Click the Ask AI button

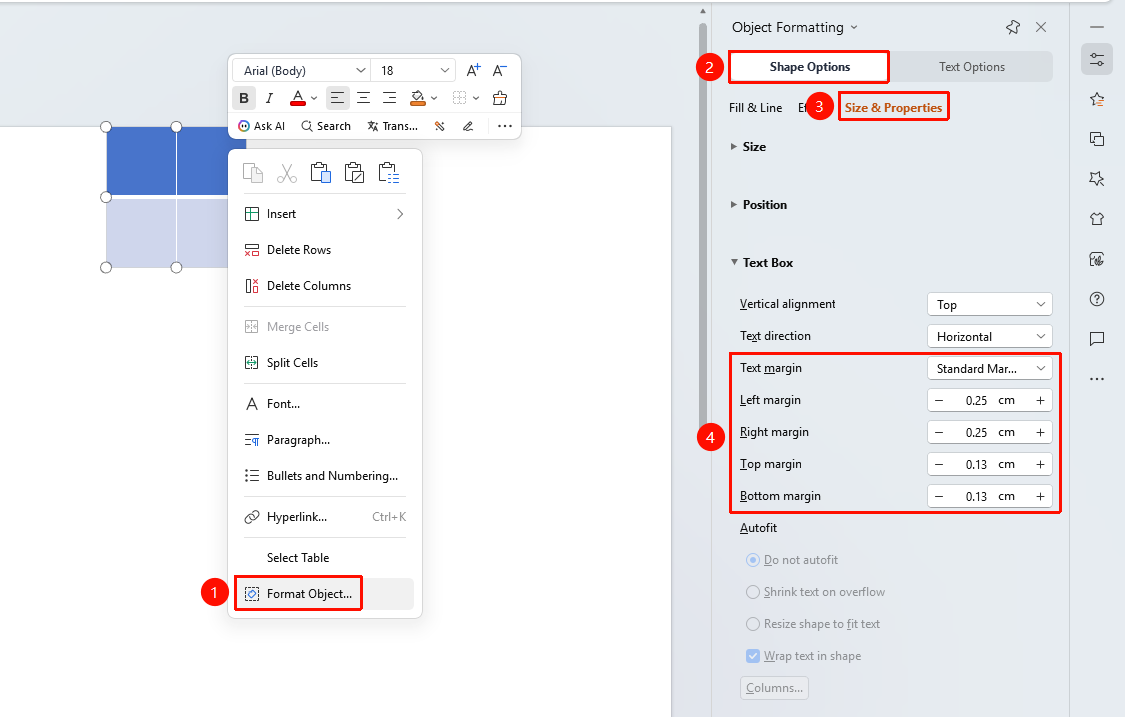(262, 126)
